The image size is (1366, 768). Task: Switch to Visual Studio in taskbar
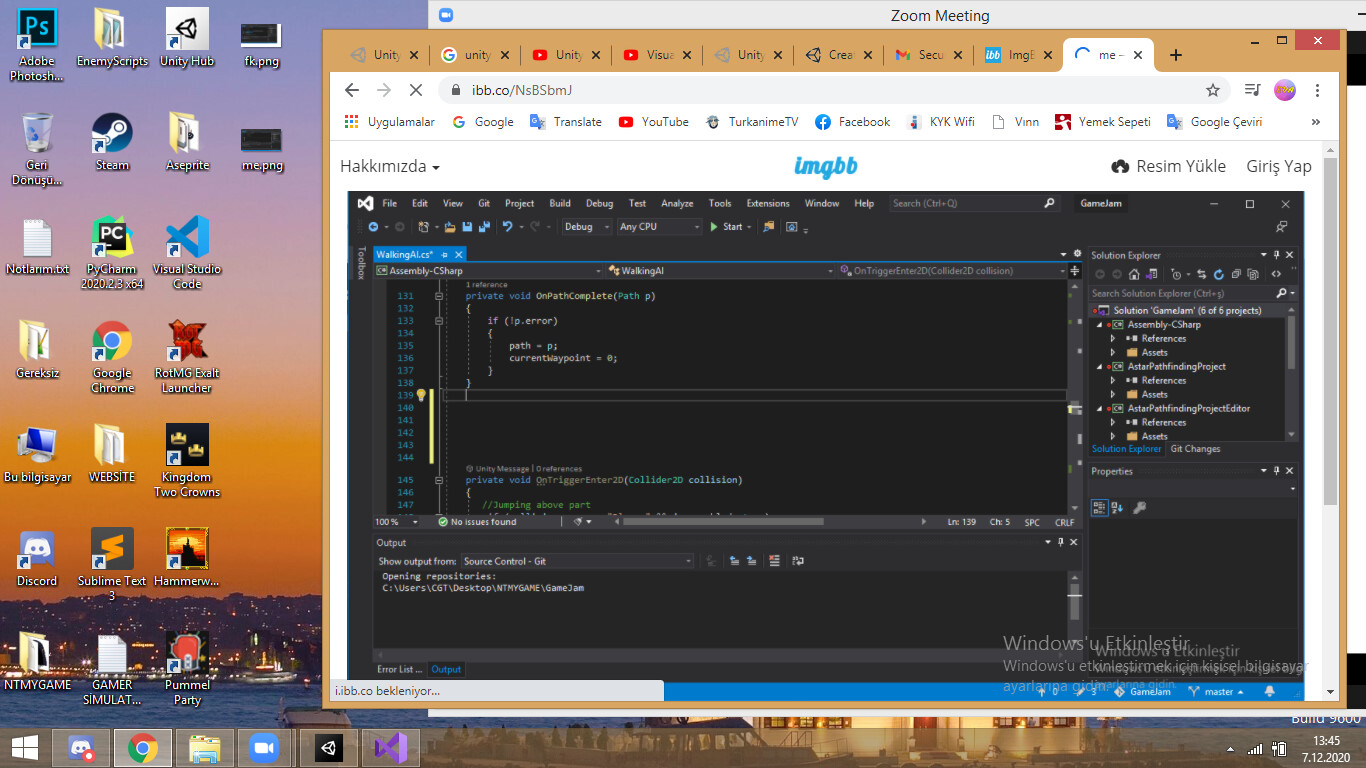tap(390, 748)
